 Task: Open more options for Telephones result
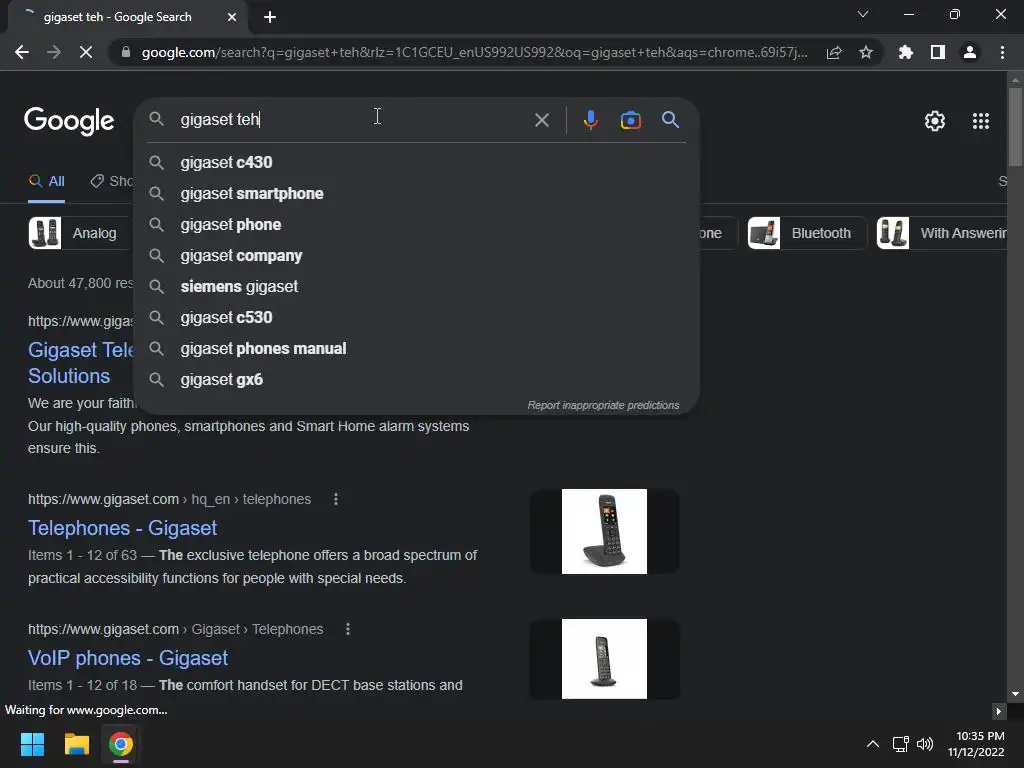coord(336,500)
